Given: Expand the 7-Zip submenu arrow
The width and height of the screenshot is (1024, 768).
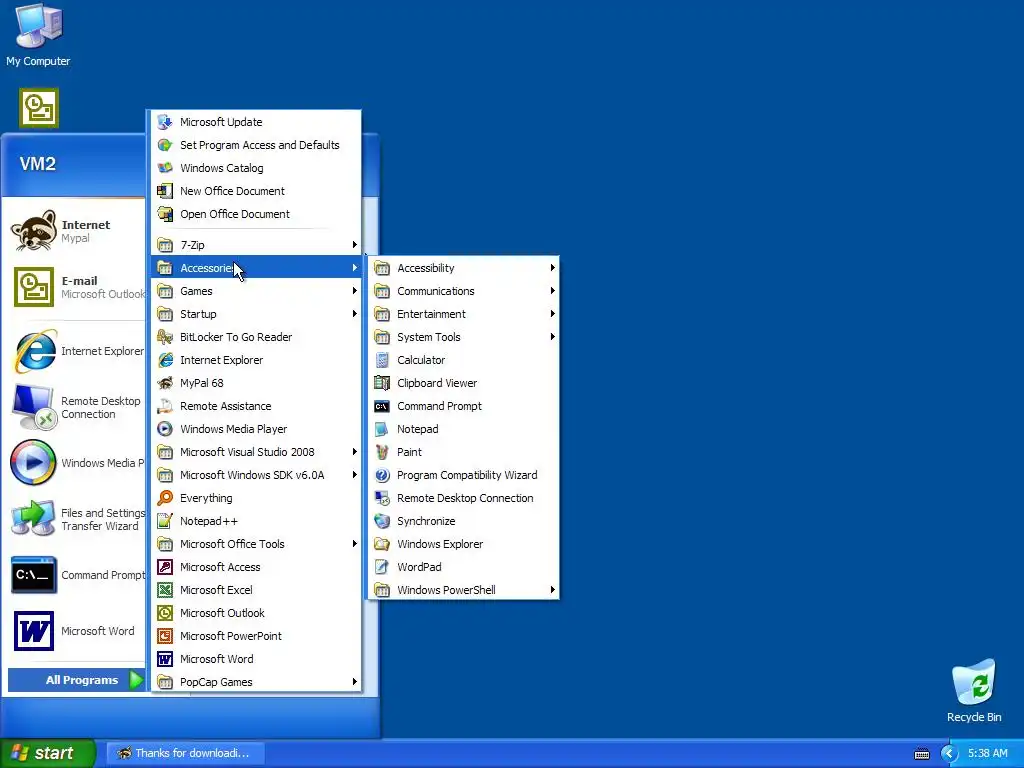Looking at the screenshot, I should [x=355, y=245].
